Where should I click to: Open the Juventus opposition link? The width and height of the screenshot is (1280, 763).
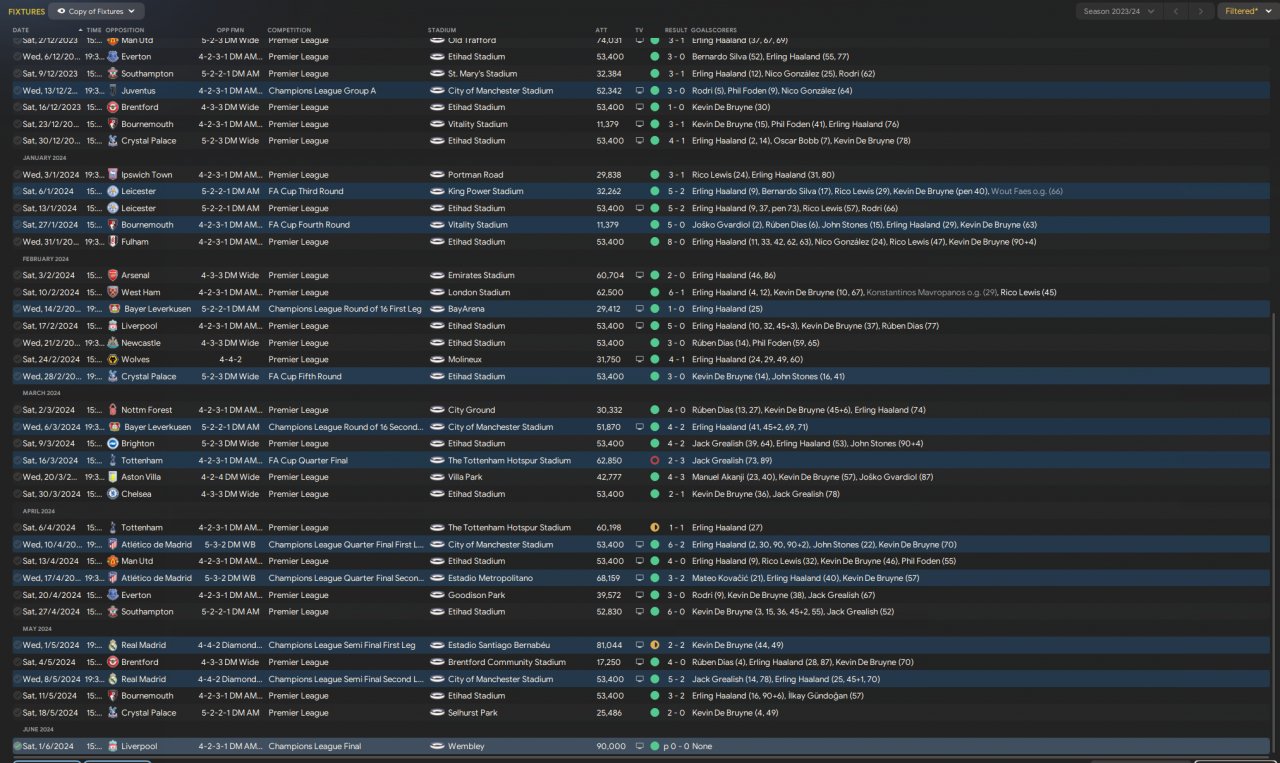139,91
